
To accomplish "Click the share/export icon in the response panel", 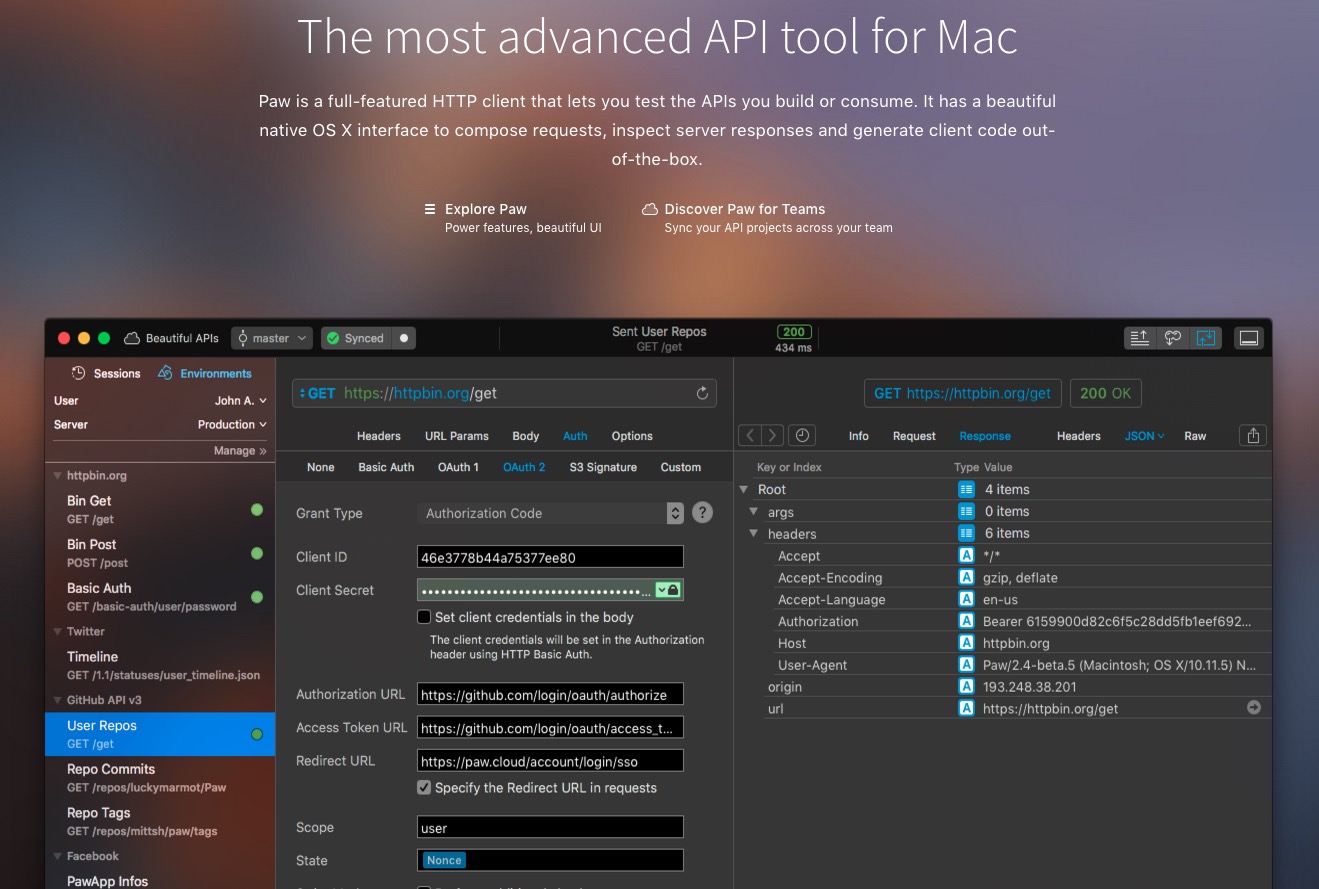I will coord(1252,435).
